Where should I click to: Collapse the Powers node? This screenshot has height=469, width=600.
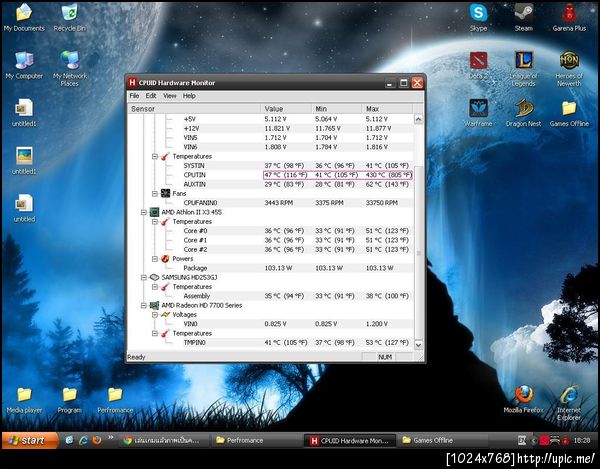(x=155, y=259)
